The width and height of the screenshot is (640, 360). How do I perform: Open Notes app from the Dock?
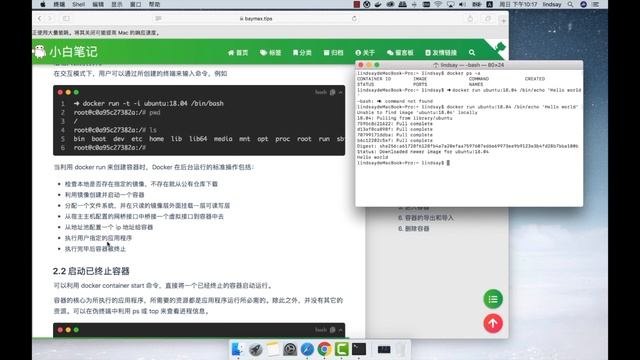[273, 349]
